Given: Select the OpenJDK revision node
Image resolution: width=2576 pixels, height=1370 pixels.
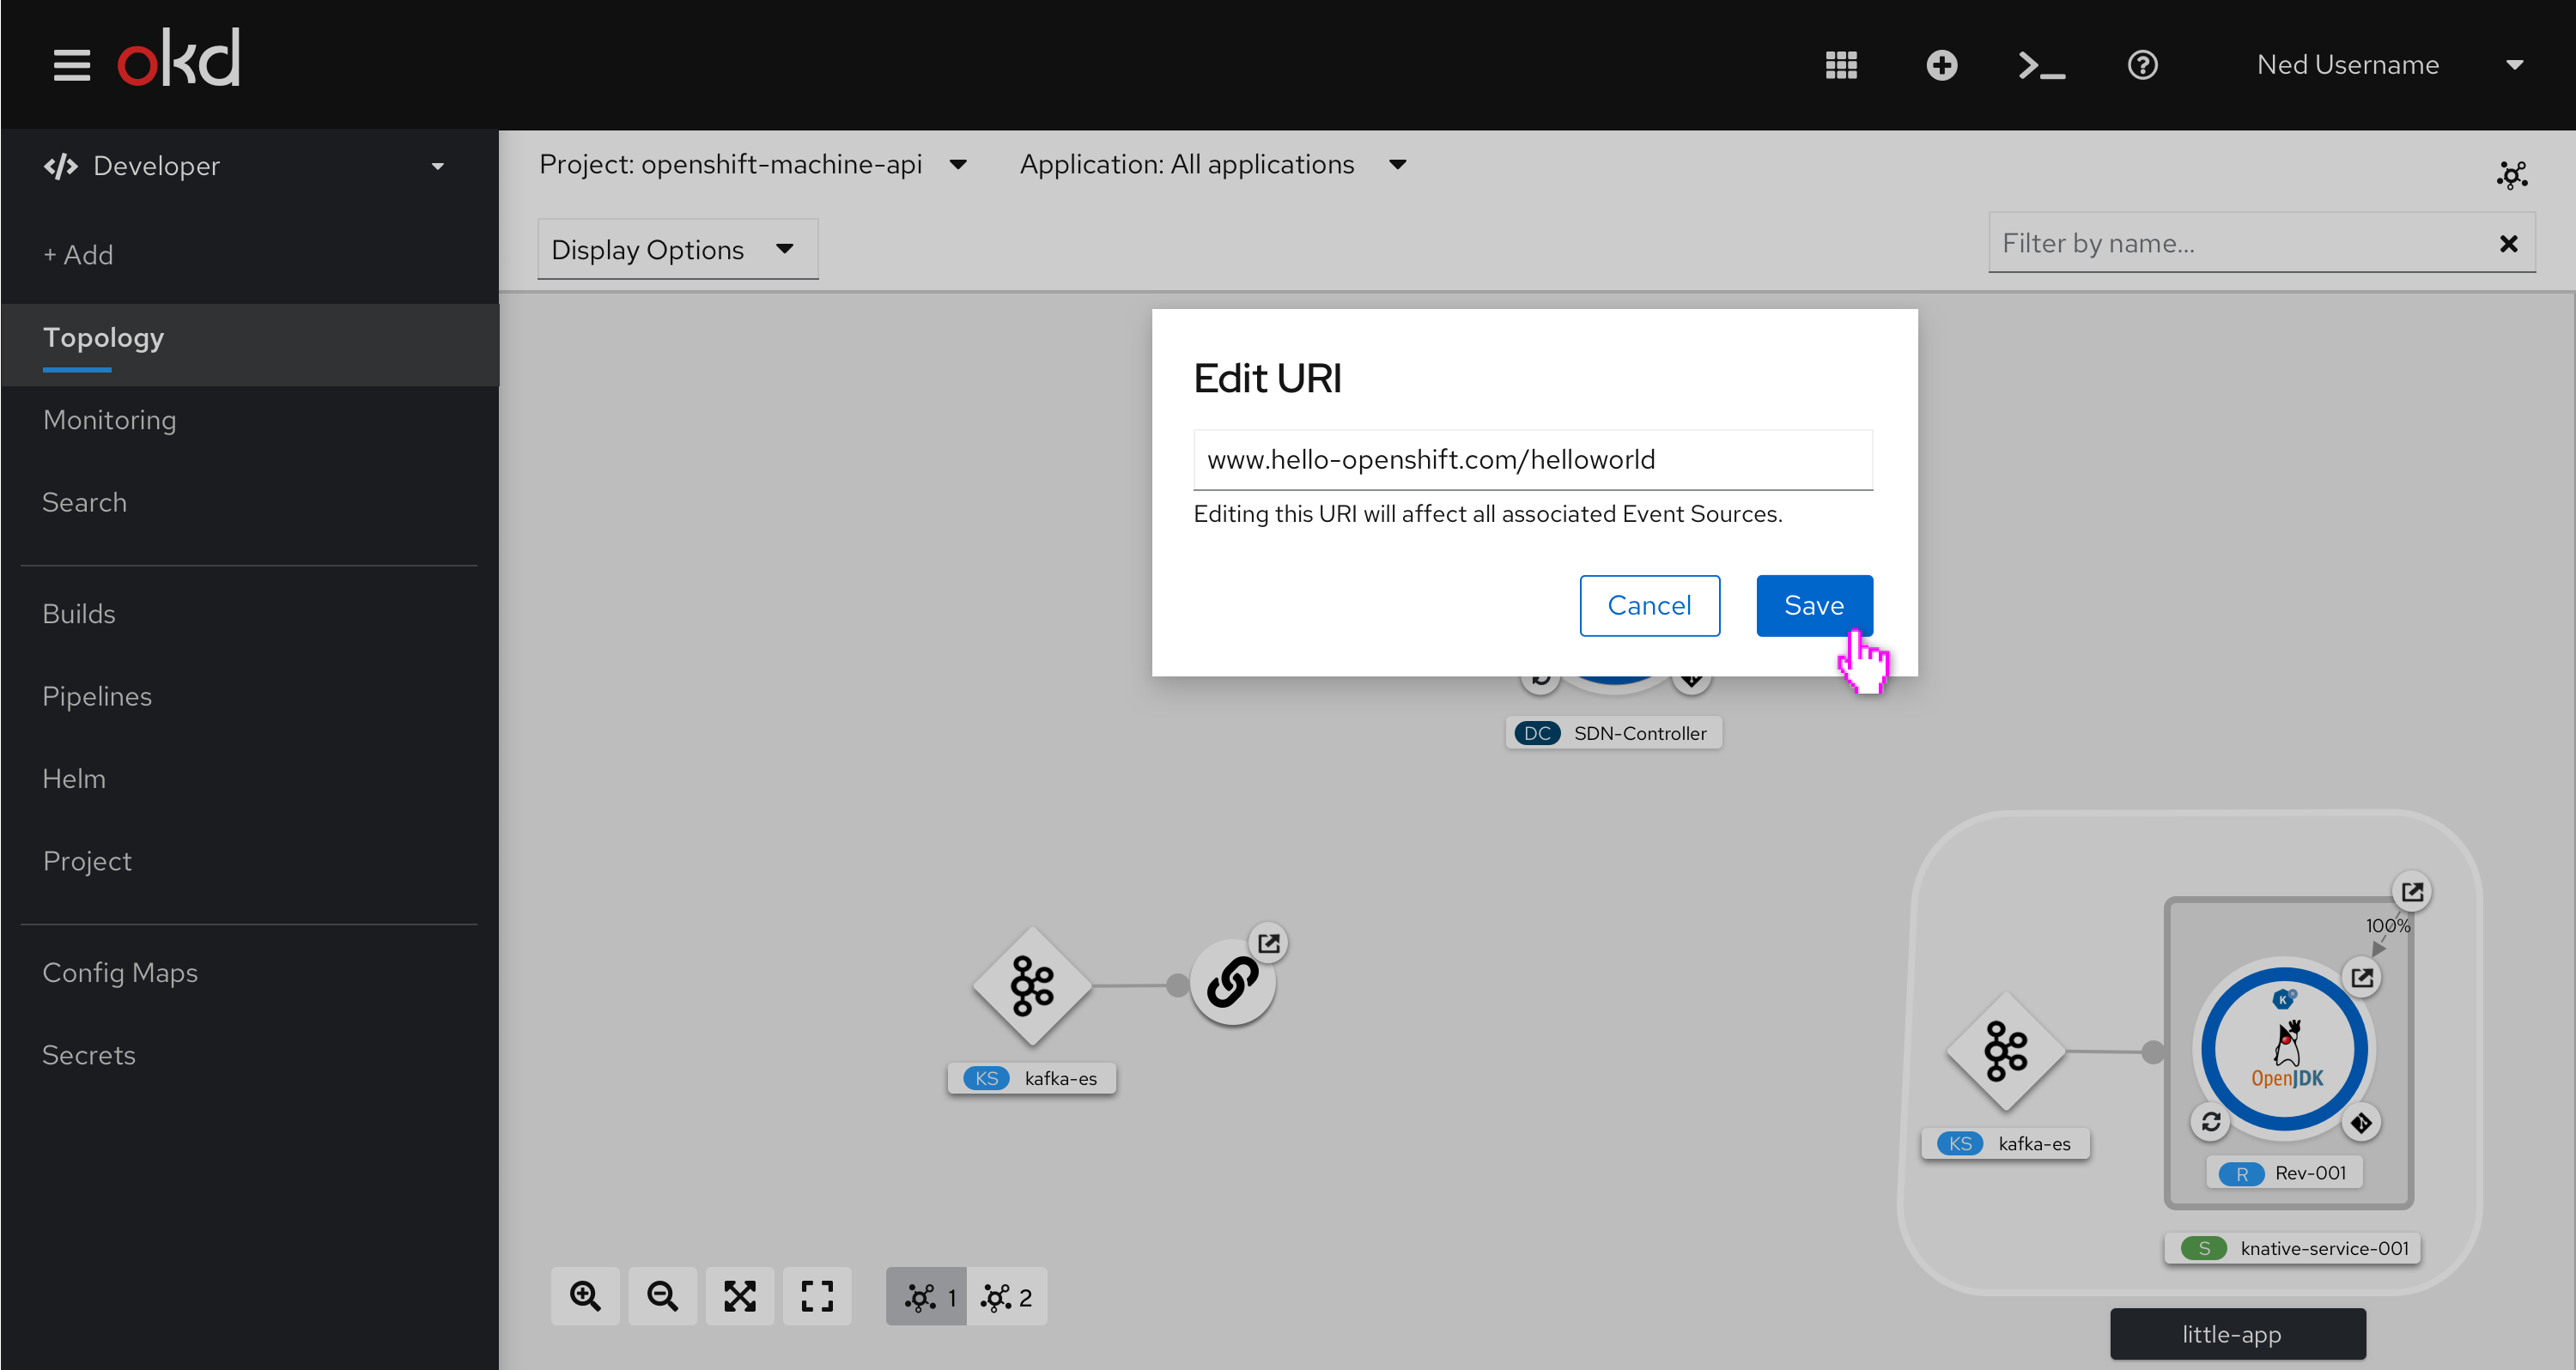Looking at the screenshot, I should click(x=2286, y=1049).
